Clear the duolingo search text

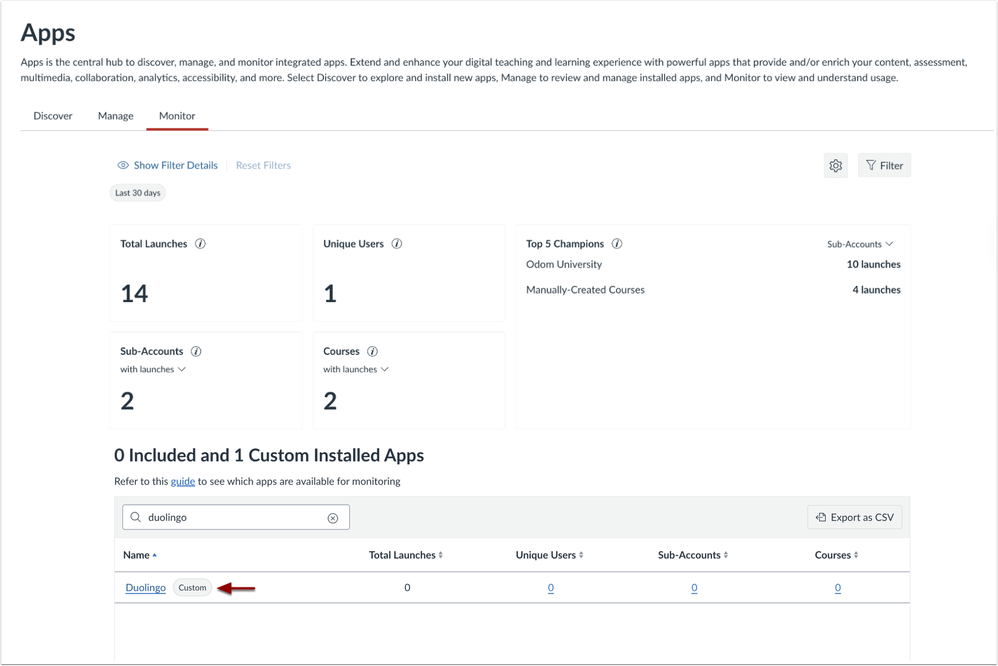[333, 518]
